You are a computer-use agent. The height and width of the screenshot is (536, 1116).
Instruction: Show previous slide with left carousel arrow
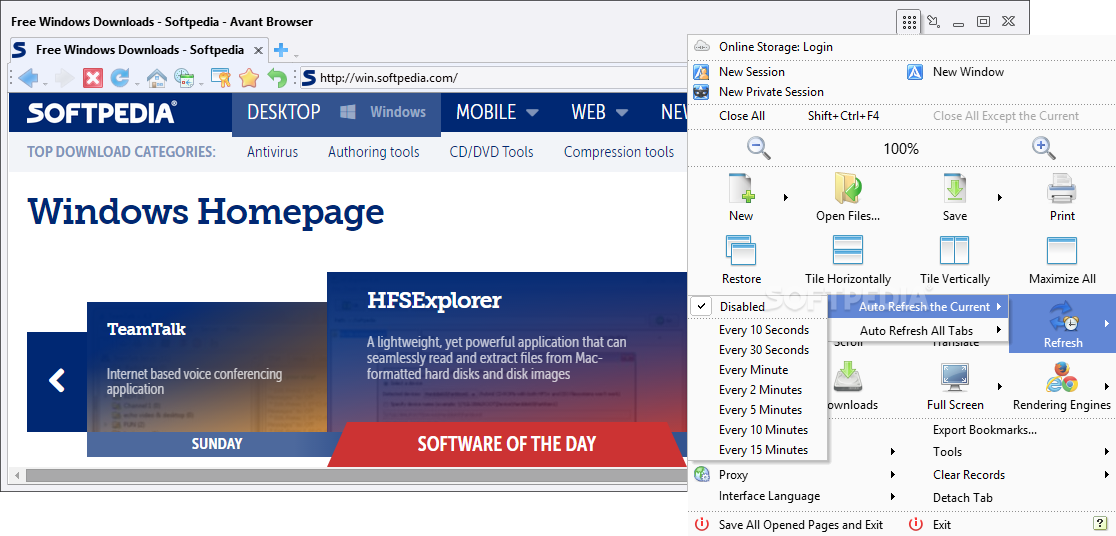[57, 380]
